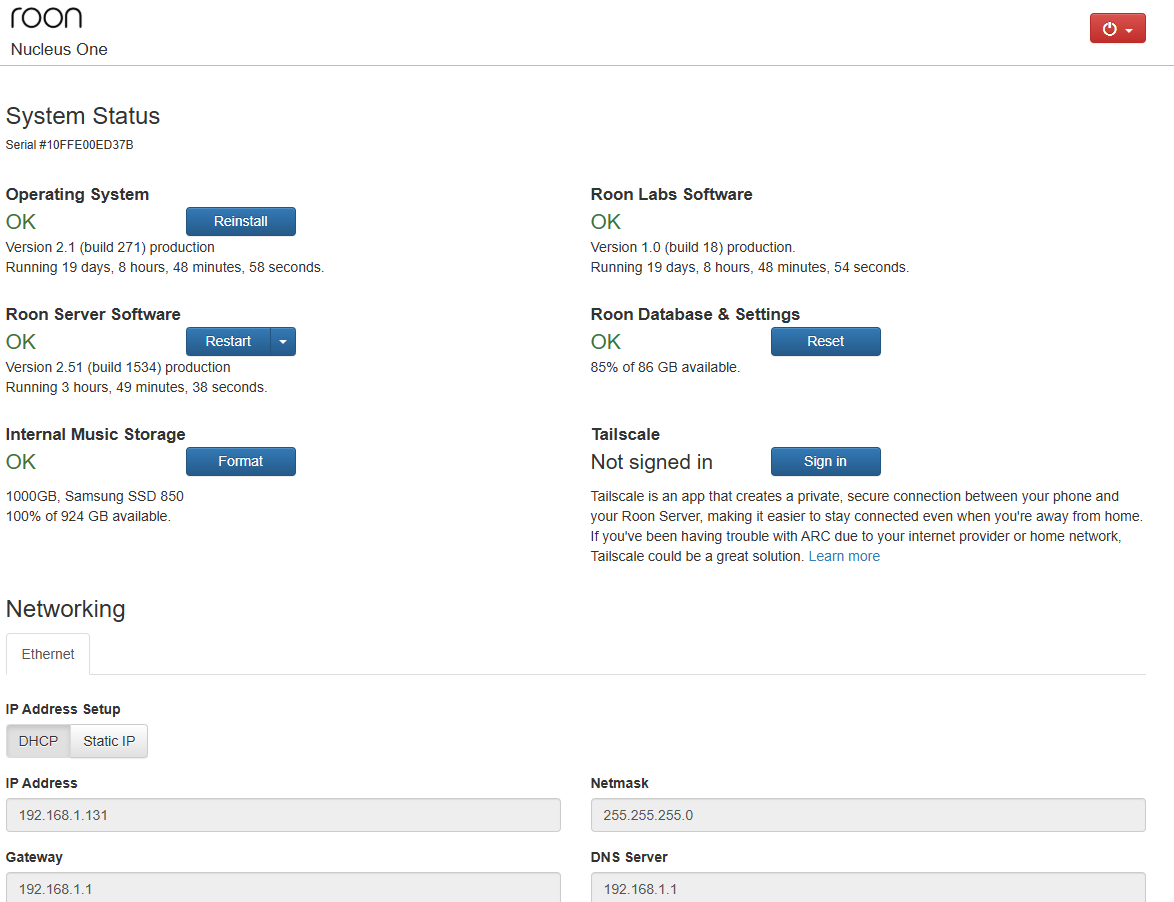Reinstall the Operating System

[240, 222]
